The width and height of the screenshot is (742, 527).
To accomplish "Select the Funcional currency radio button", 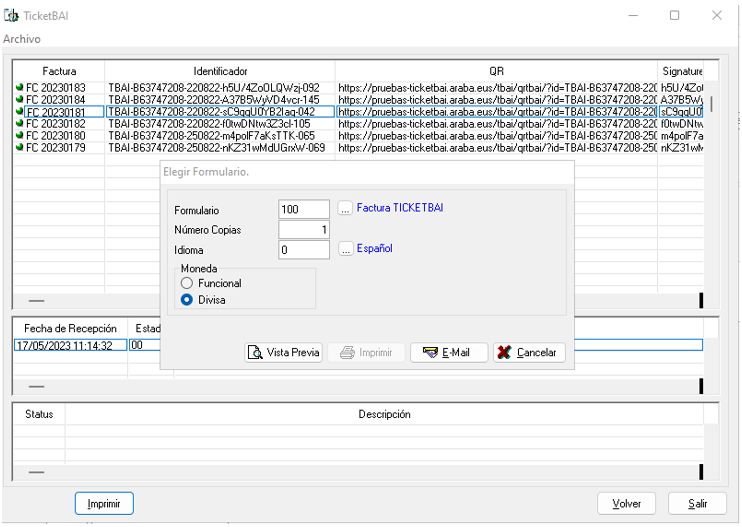I will click(187, 284).
